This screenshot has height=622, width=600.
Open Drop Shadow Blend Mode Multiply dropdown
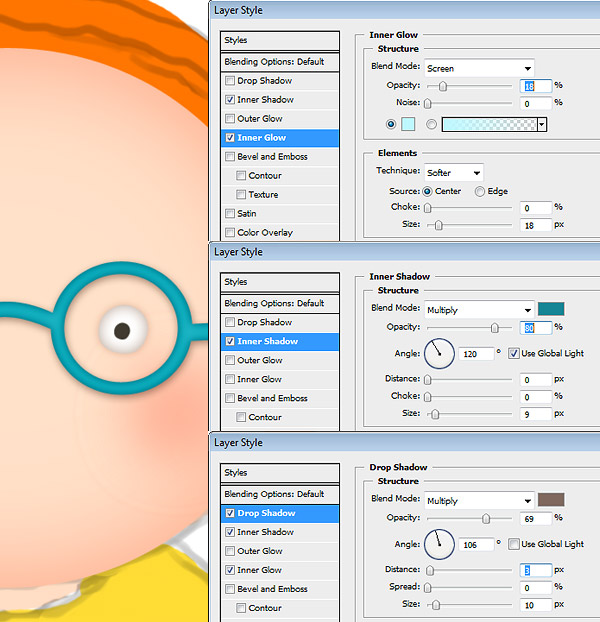(479, 501)
